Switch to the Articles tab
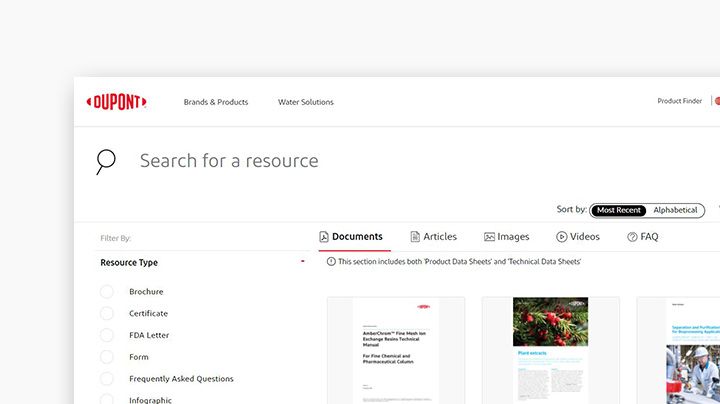Image resolution: width=720 pixels, height=404 pixels. pos(433,237)
